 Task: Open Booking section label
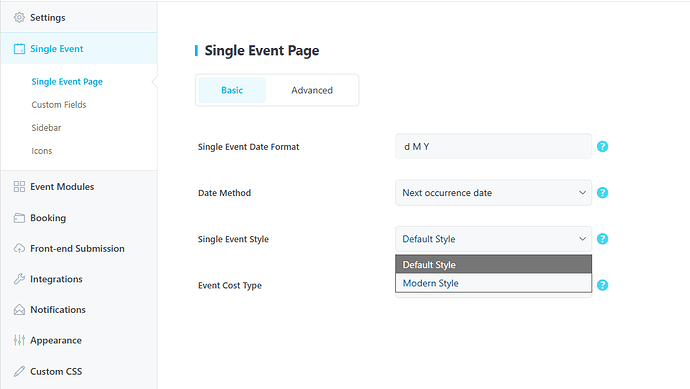pos(48,218)
